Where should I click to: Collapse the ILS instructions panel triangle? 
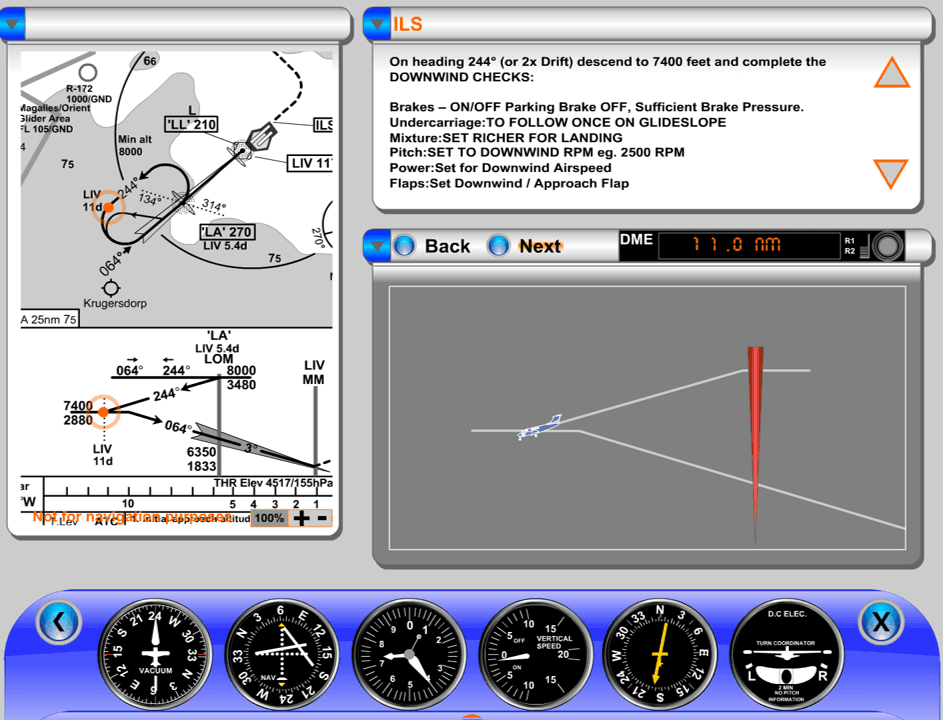coord(378,22)
